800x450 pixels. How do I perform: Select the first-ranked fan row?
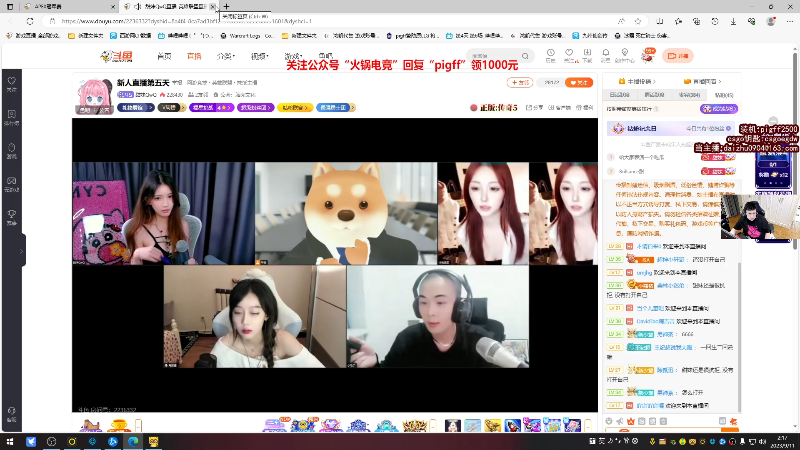coord(671,157)
